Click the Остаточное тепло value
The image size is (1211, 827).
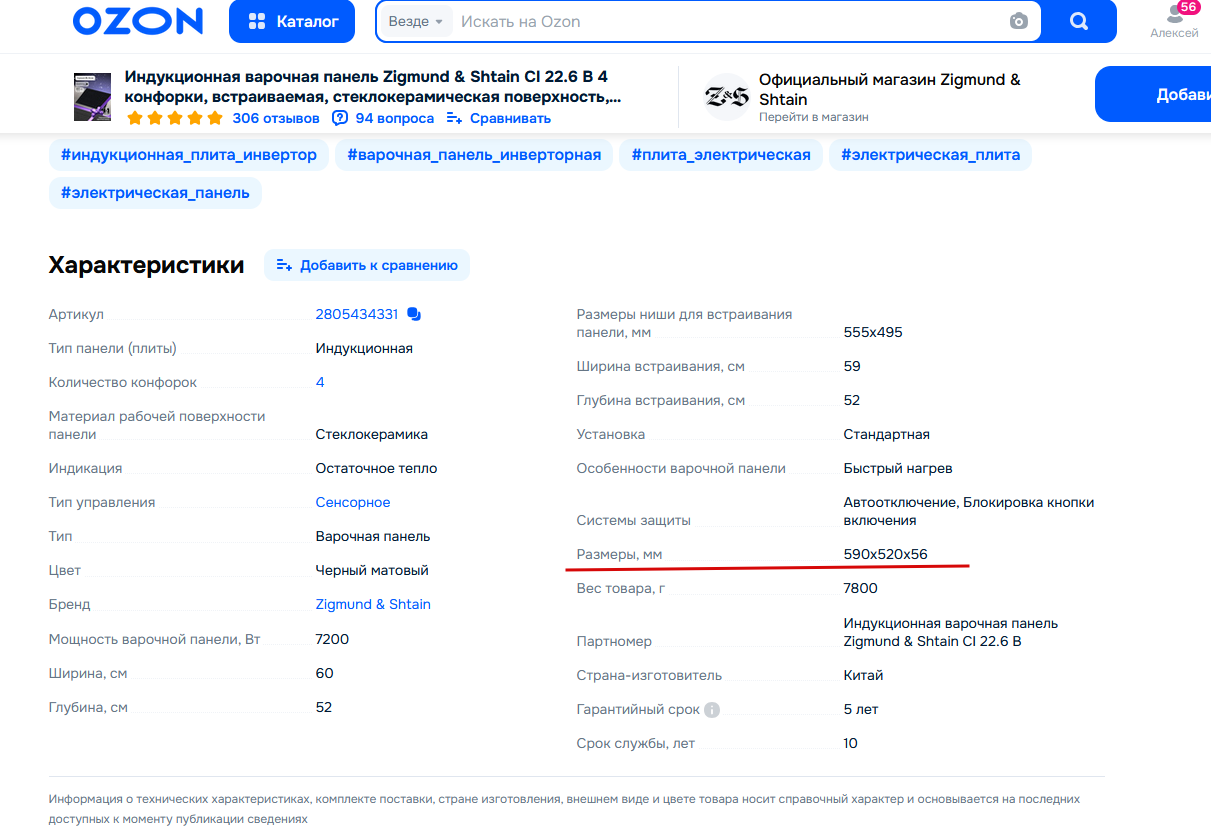377,468
